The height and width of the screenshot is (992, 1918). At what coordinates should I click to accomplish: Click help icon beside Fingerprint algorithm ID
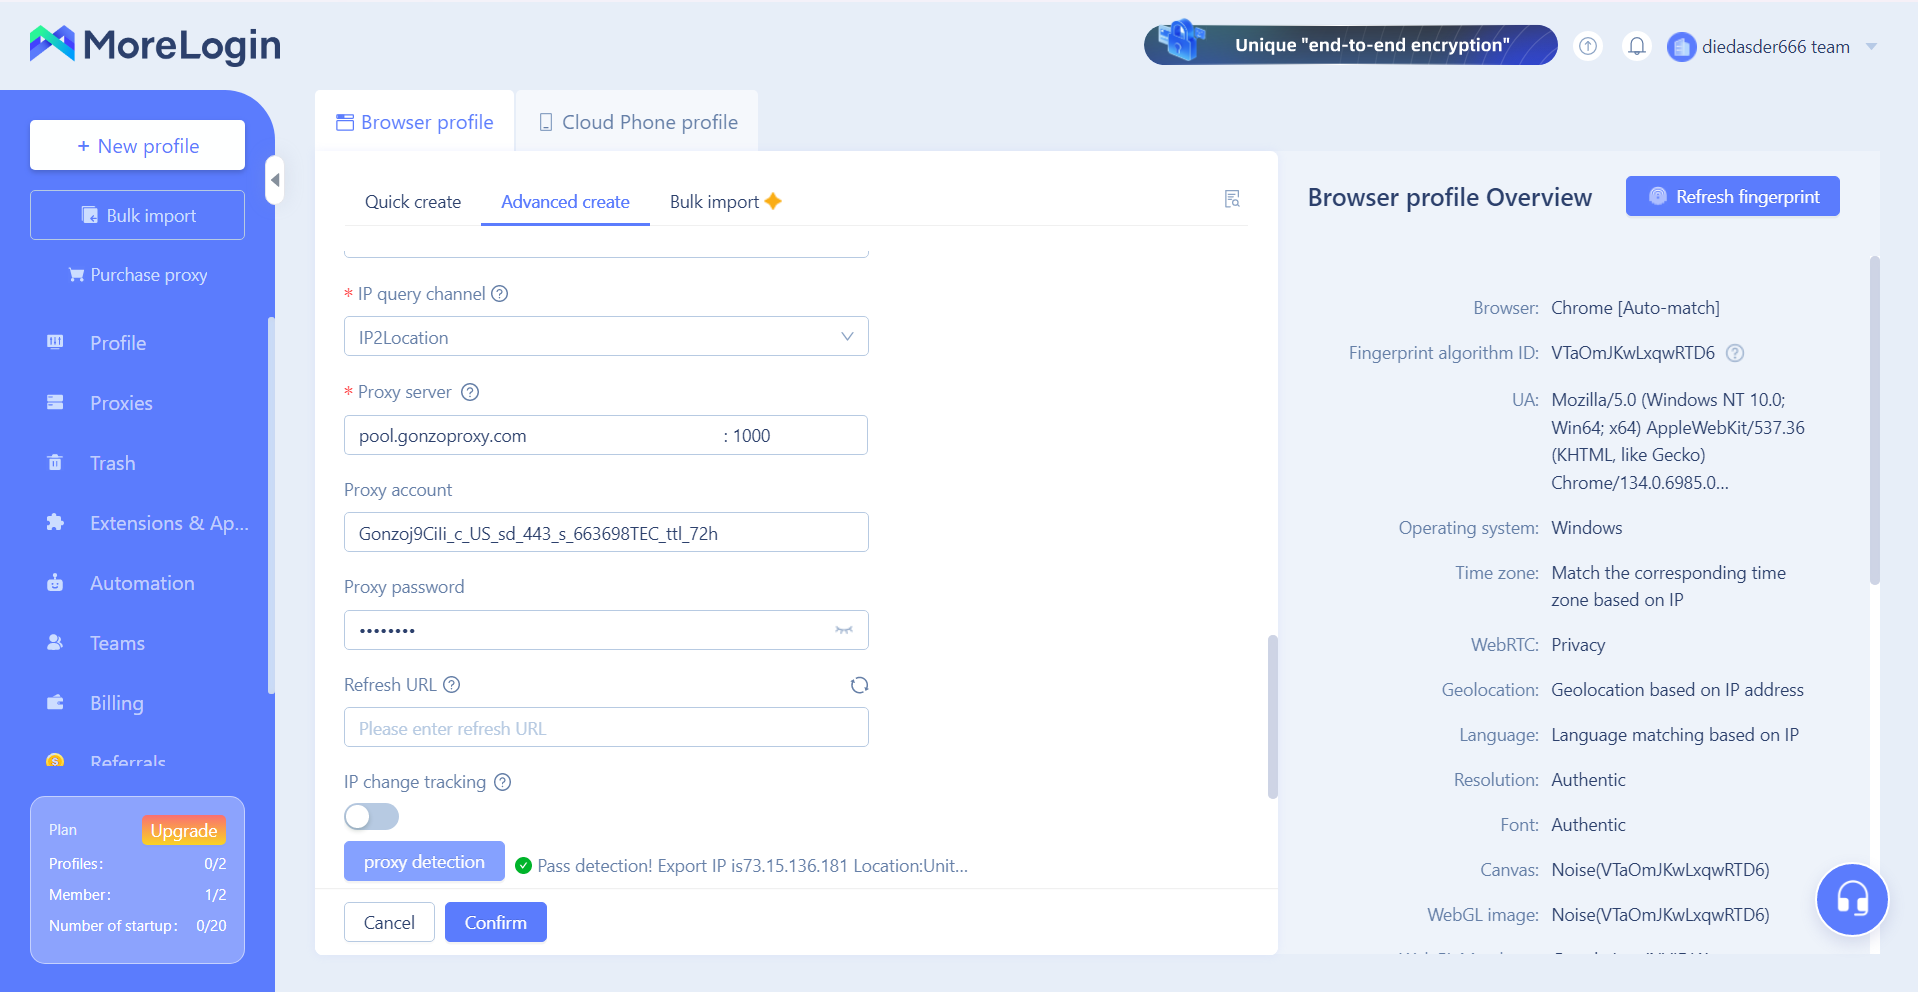click(x=1735, y=353)
